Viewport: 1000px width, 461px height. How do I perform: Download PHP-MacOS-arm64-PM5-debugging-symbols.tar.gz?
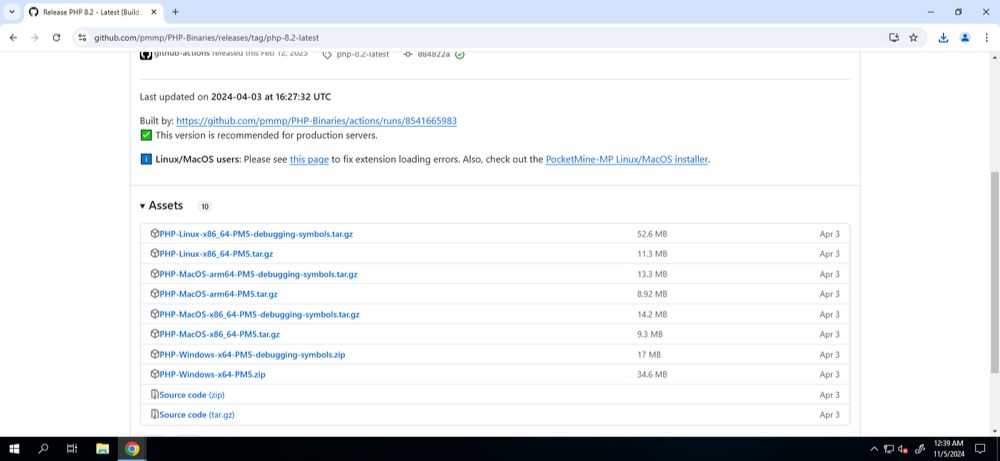pos(258,274)
